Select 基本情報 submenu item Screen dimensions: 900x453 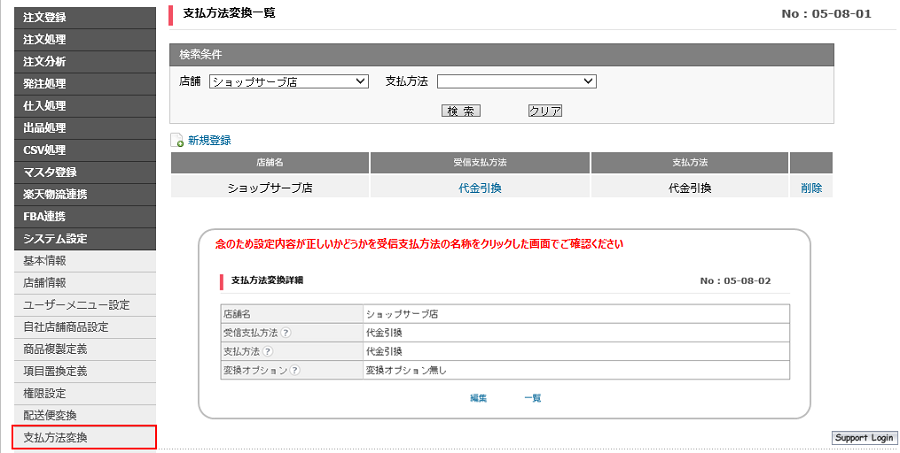tap(85, 261)
